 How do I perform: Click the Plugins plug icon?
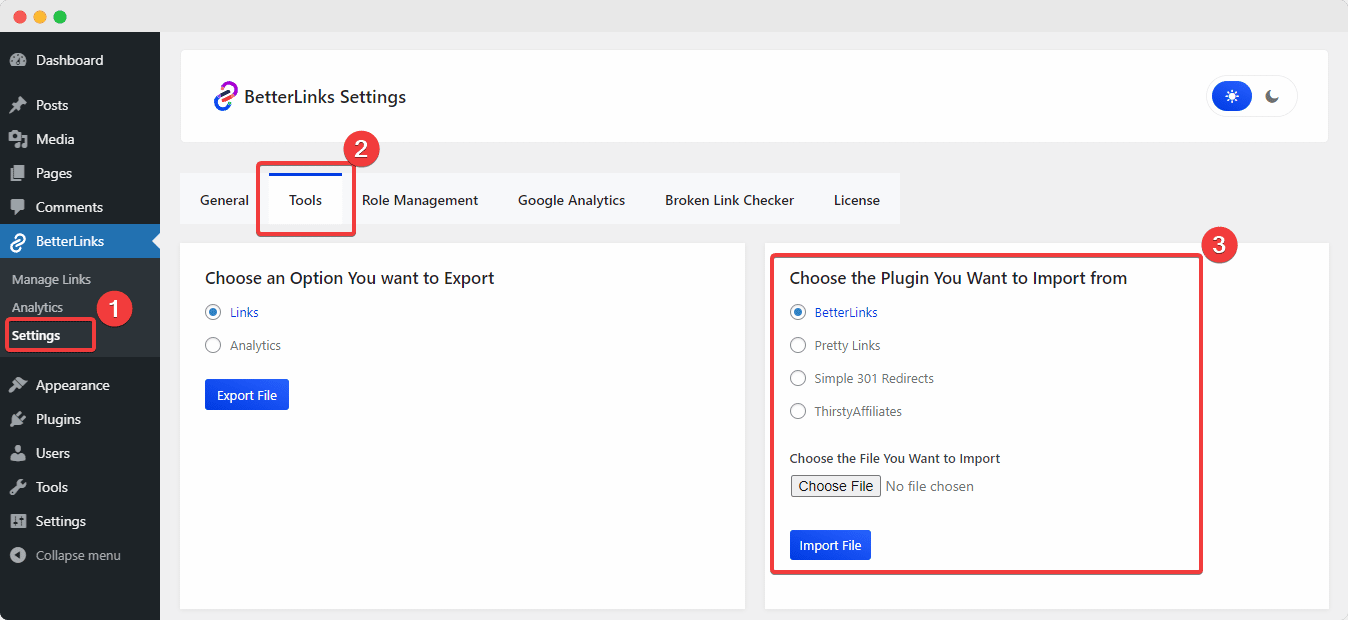pyautogui.click(x=17, y=419)
